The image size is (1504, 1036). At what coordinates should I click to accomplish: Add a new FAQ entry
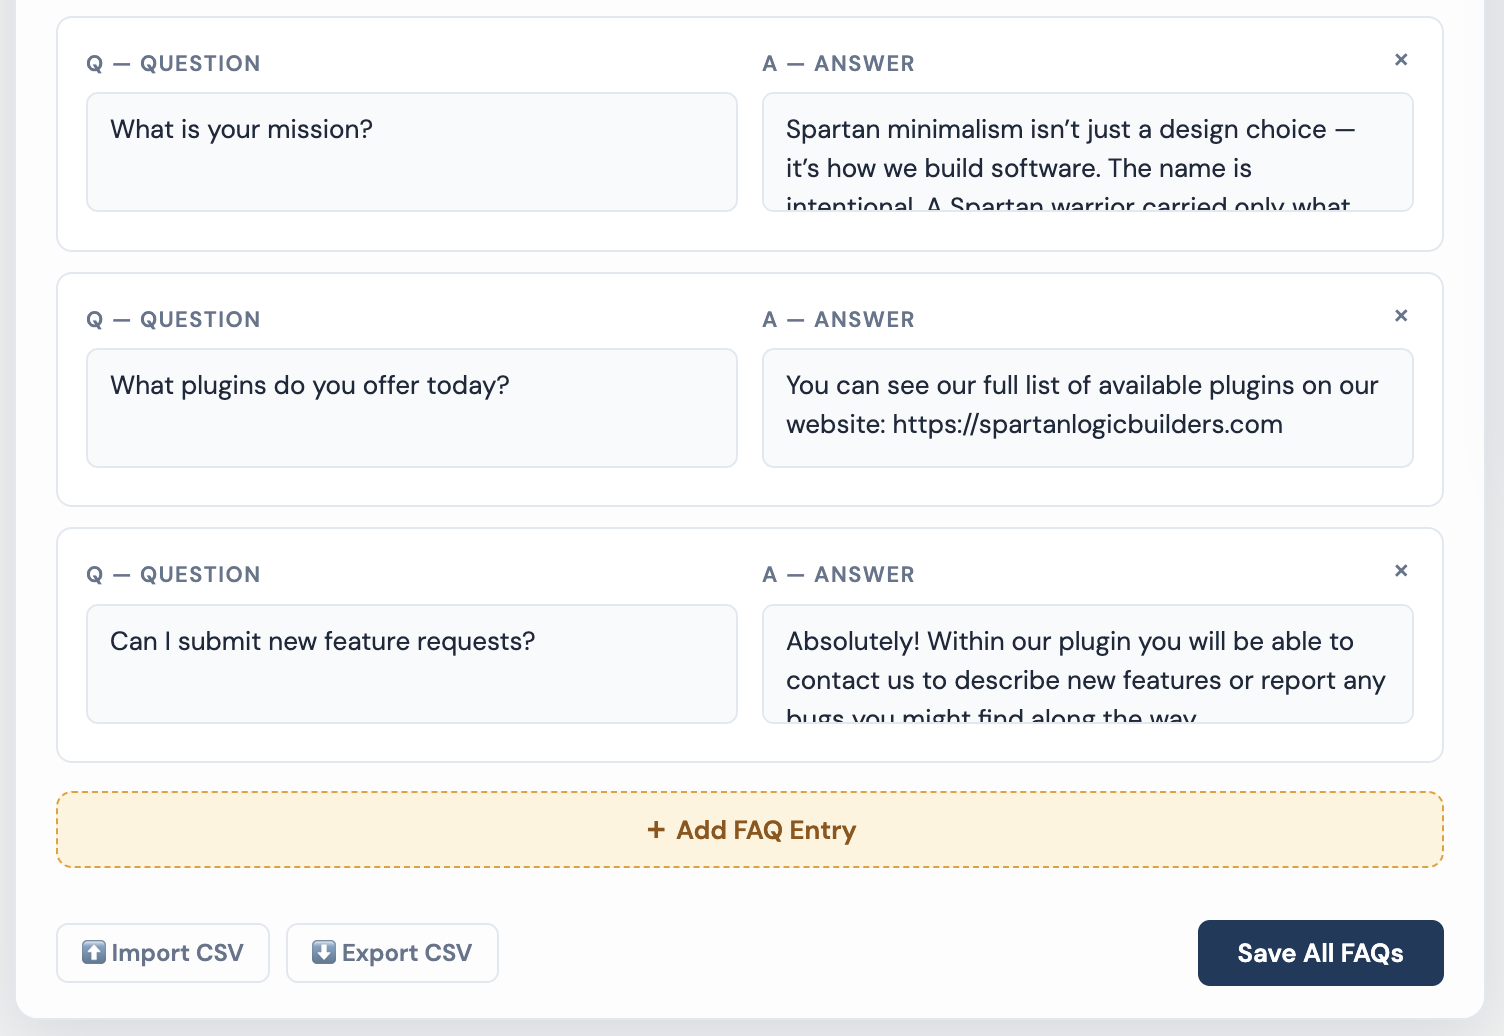(x=750, y=830)
